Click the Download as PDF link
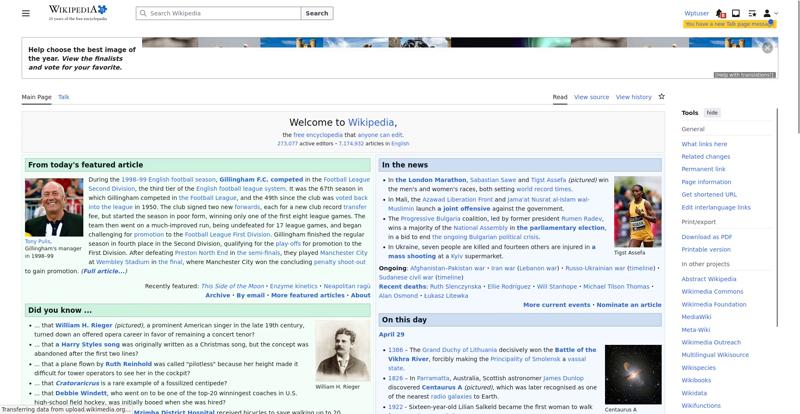 (x=706, y=237)
